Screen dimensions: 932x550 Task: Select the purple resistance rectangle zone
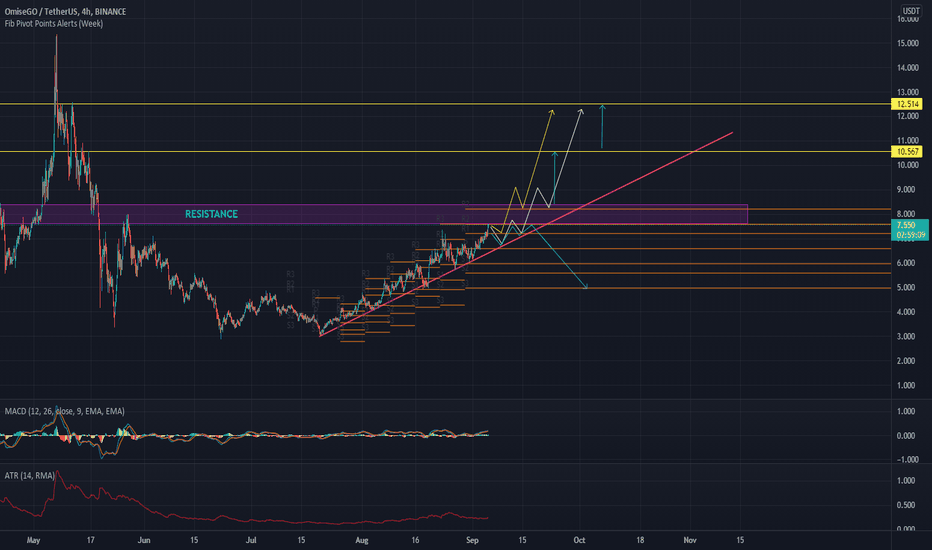tap(373, 214)
